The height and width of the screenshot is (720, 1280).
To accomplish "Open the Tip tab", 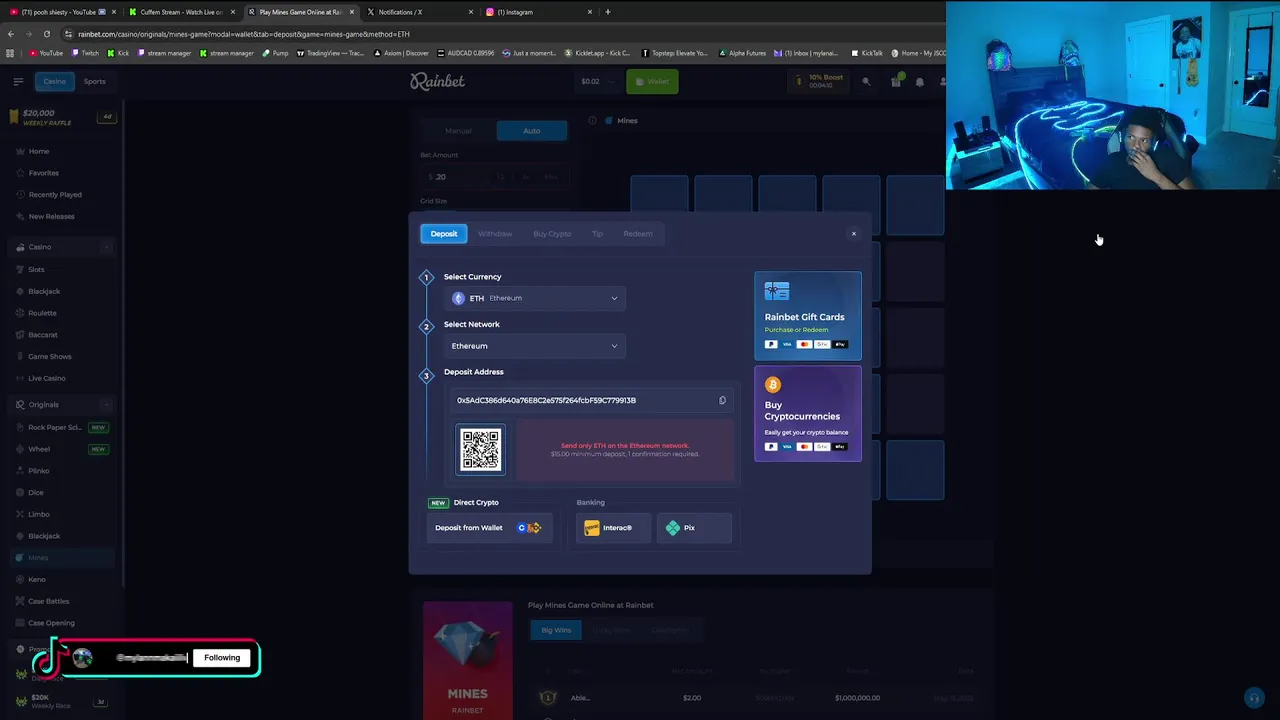I will [x=597, y=234].
